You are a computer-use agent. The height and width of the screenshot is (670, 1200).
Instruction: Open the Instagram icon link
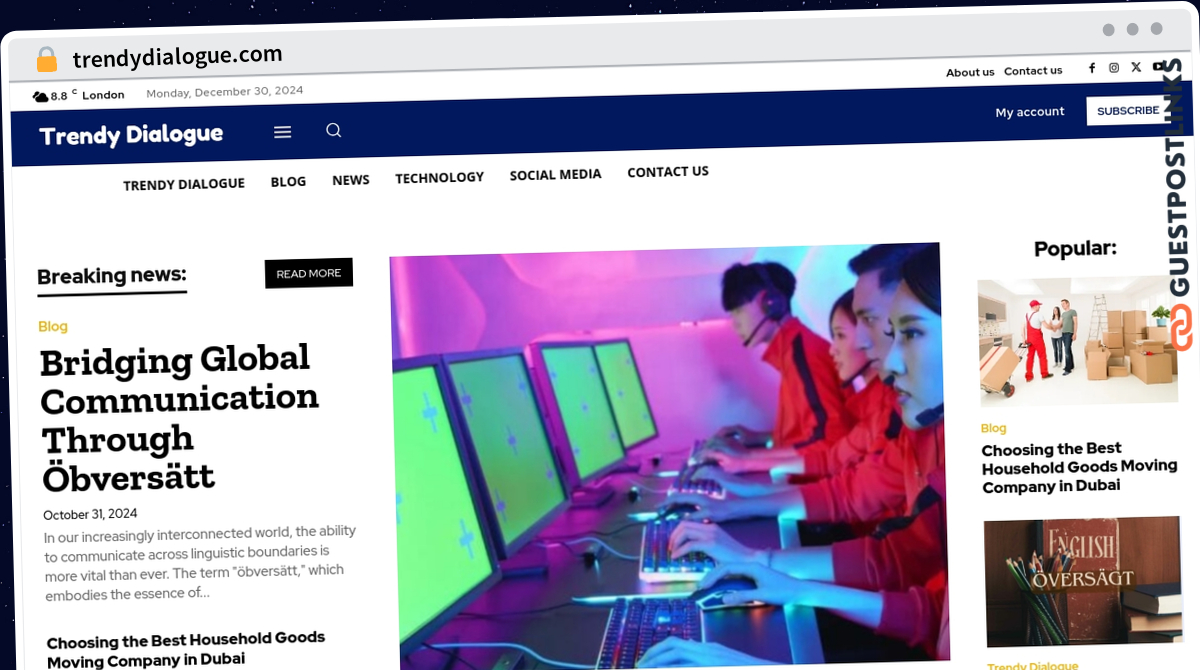click(1114, 68)
